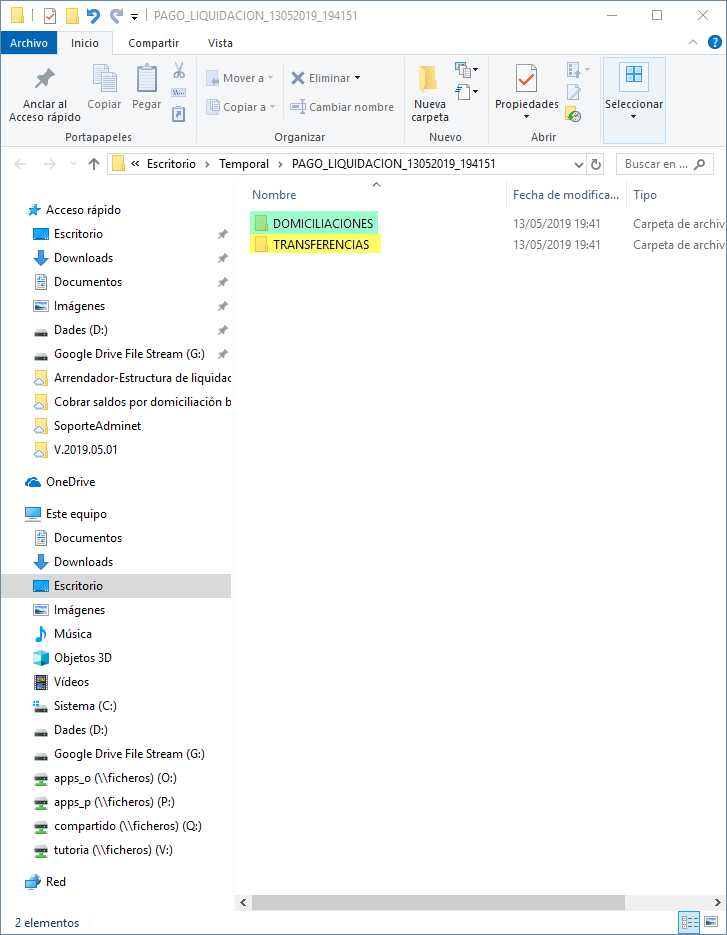Viewport: 727px width, 935px height.
Task: Switch to the Compartir ribbon tab
Action: 153,43
